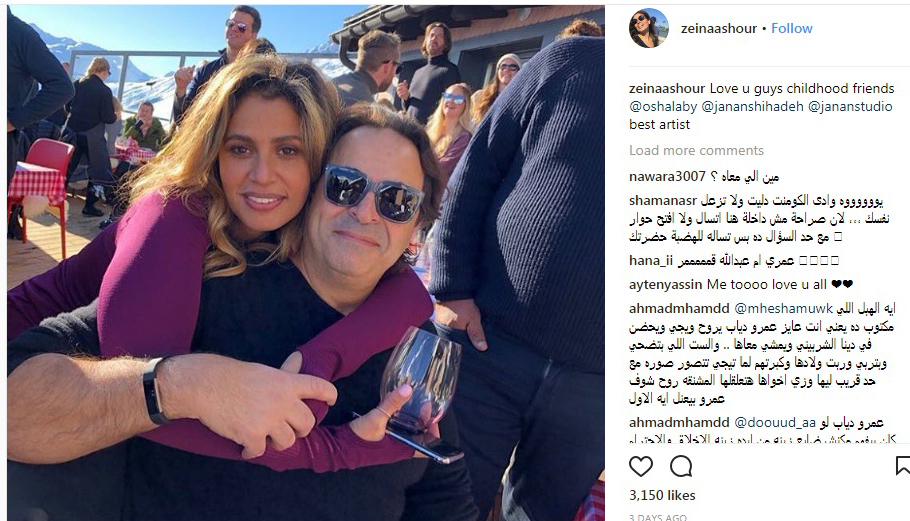Open @jananshihadeh tagged profile
This screenshot has height=521, width=910.
[x=752, y=107]
